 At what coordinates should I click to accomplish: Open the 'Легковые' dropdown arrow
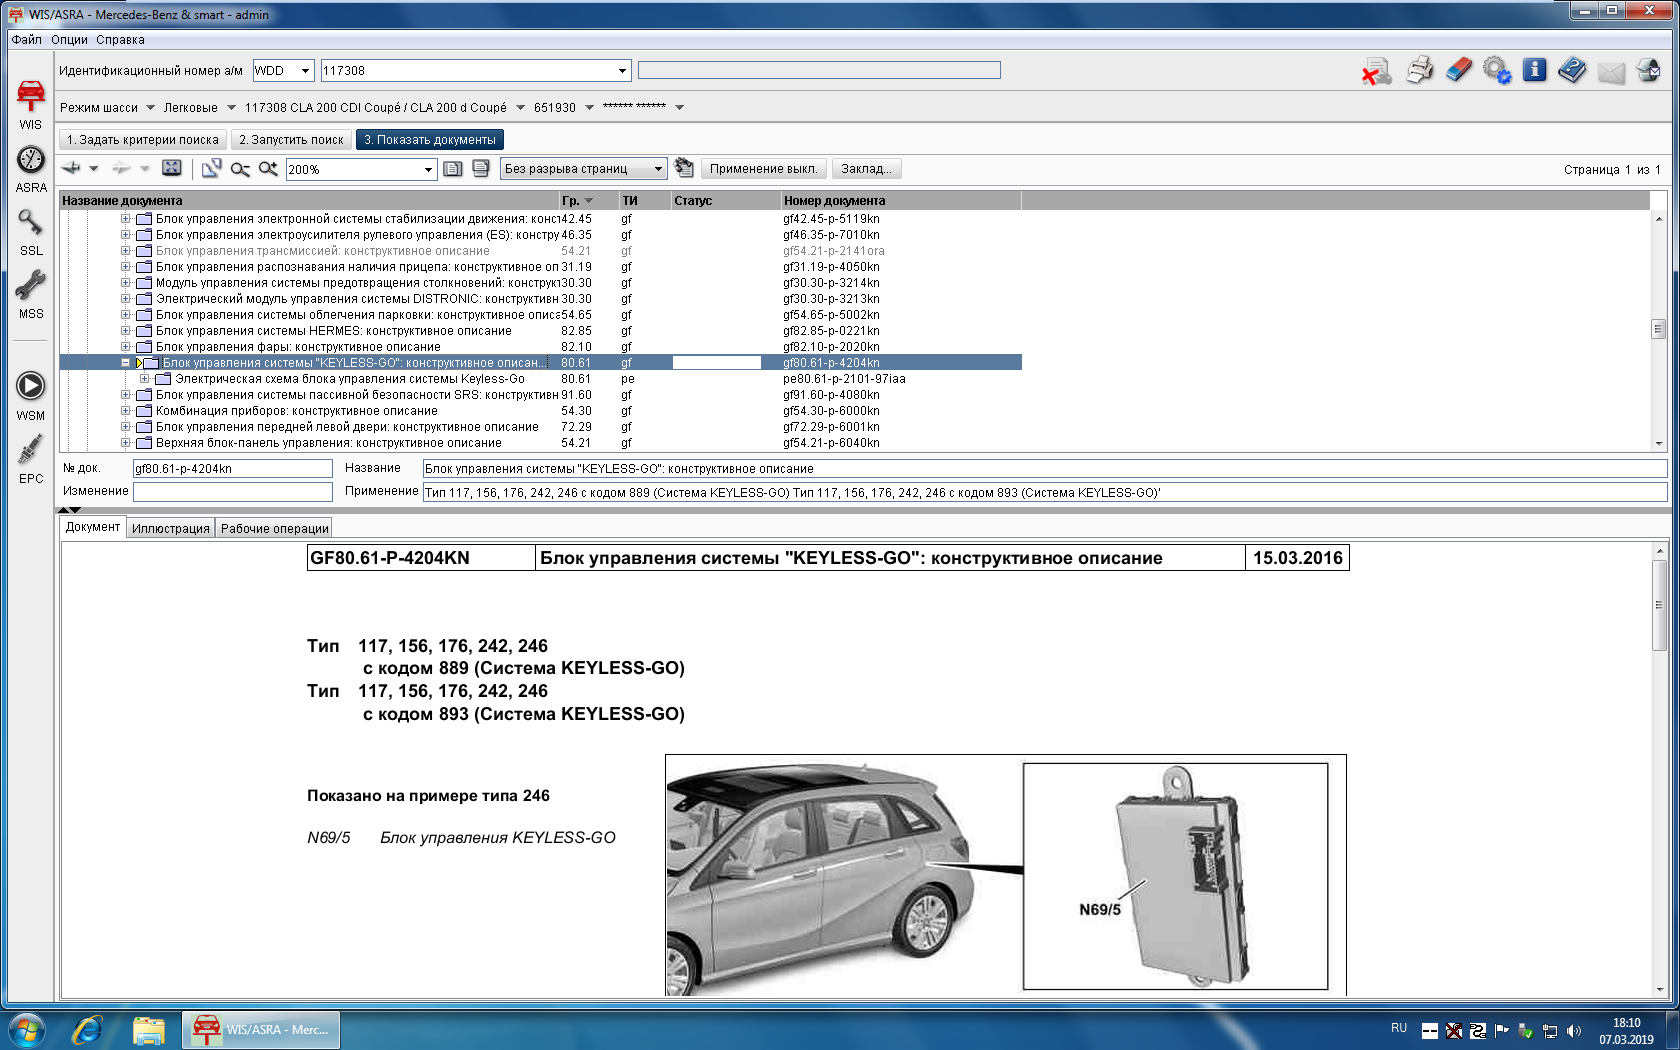231,107
